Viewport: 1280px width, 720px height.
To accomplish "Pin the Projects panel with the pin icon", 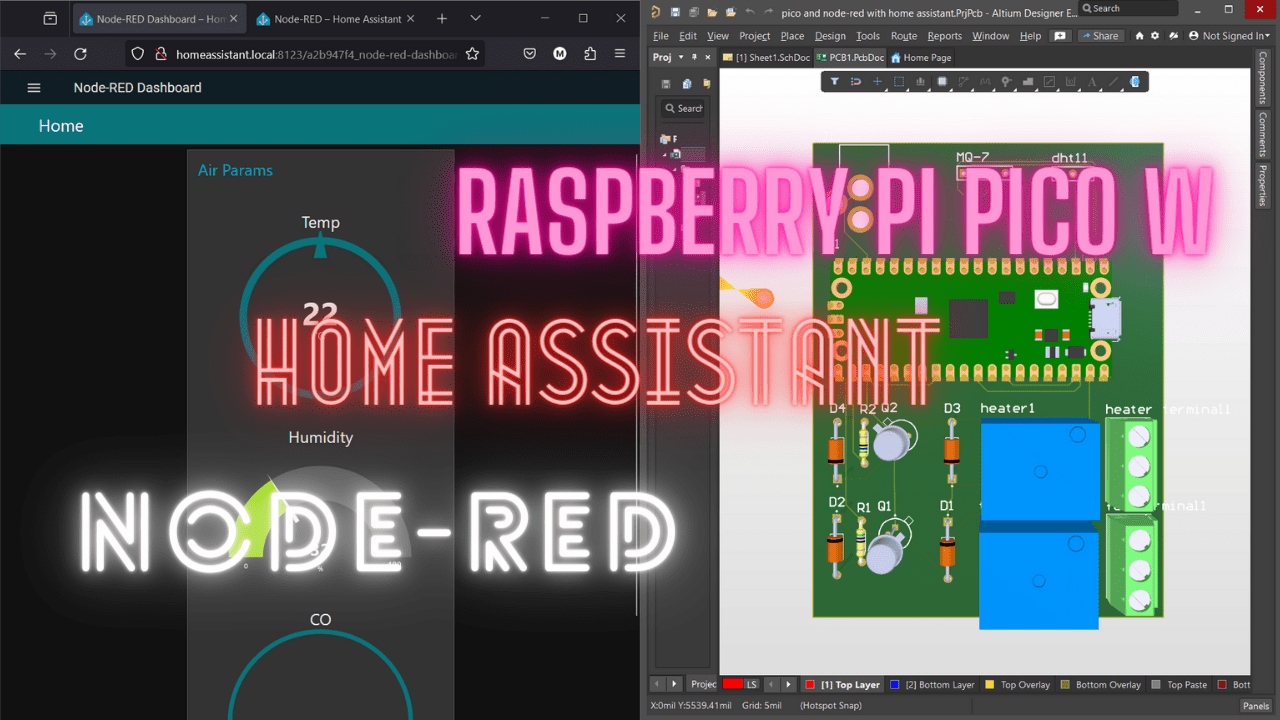I will (693, 58).
